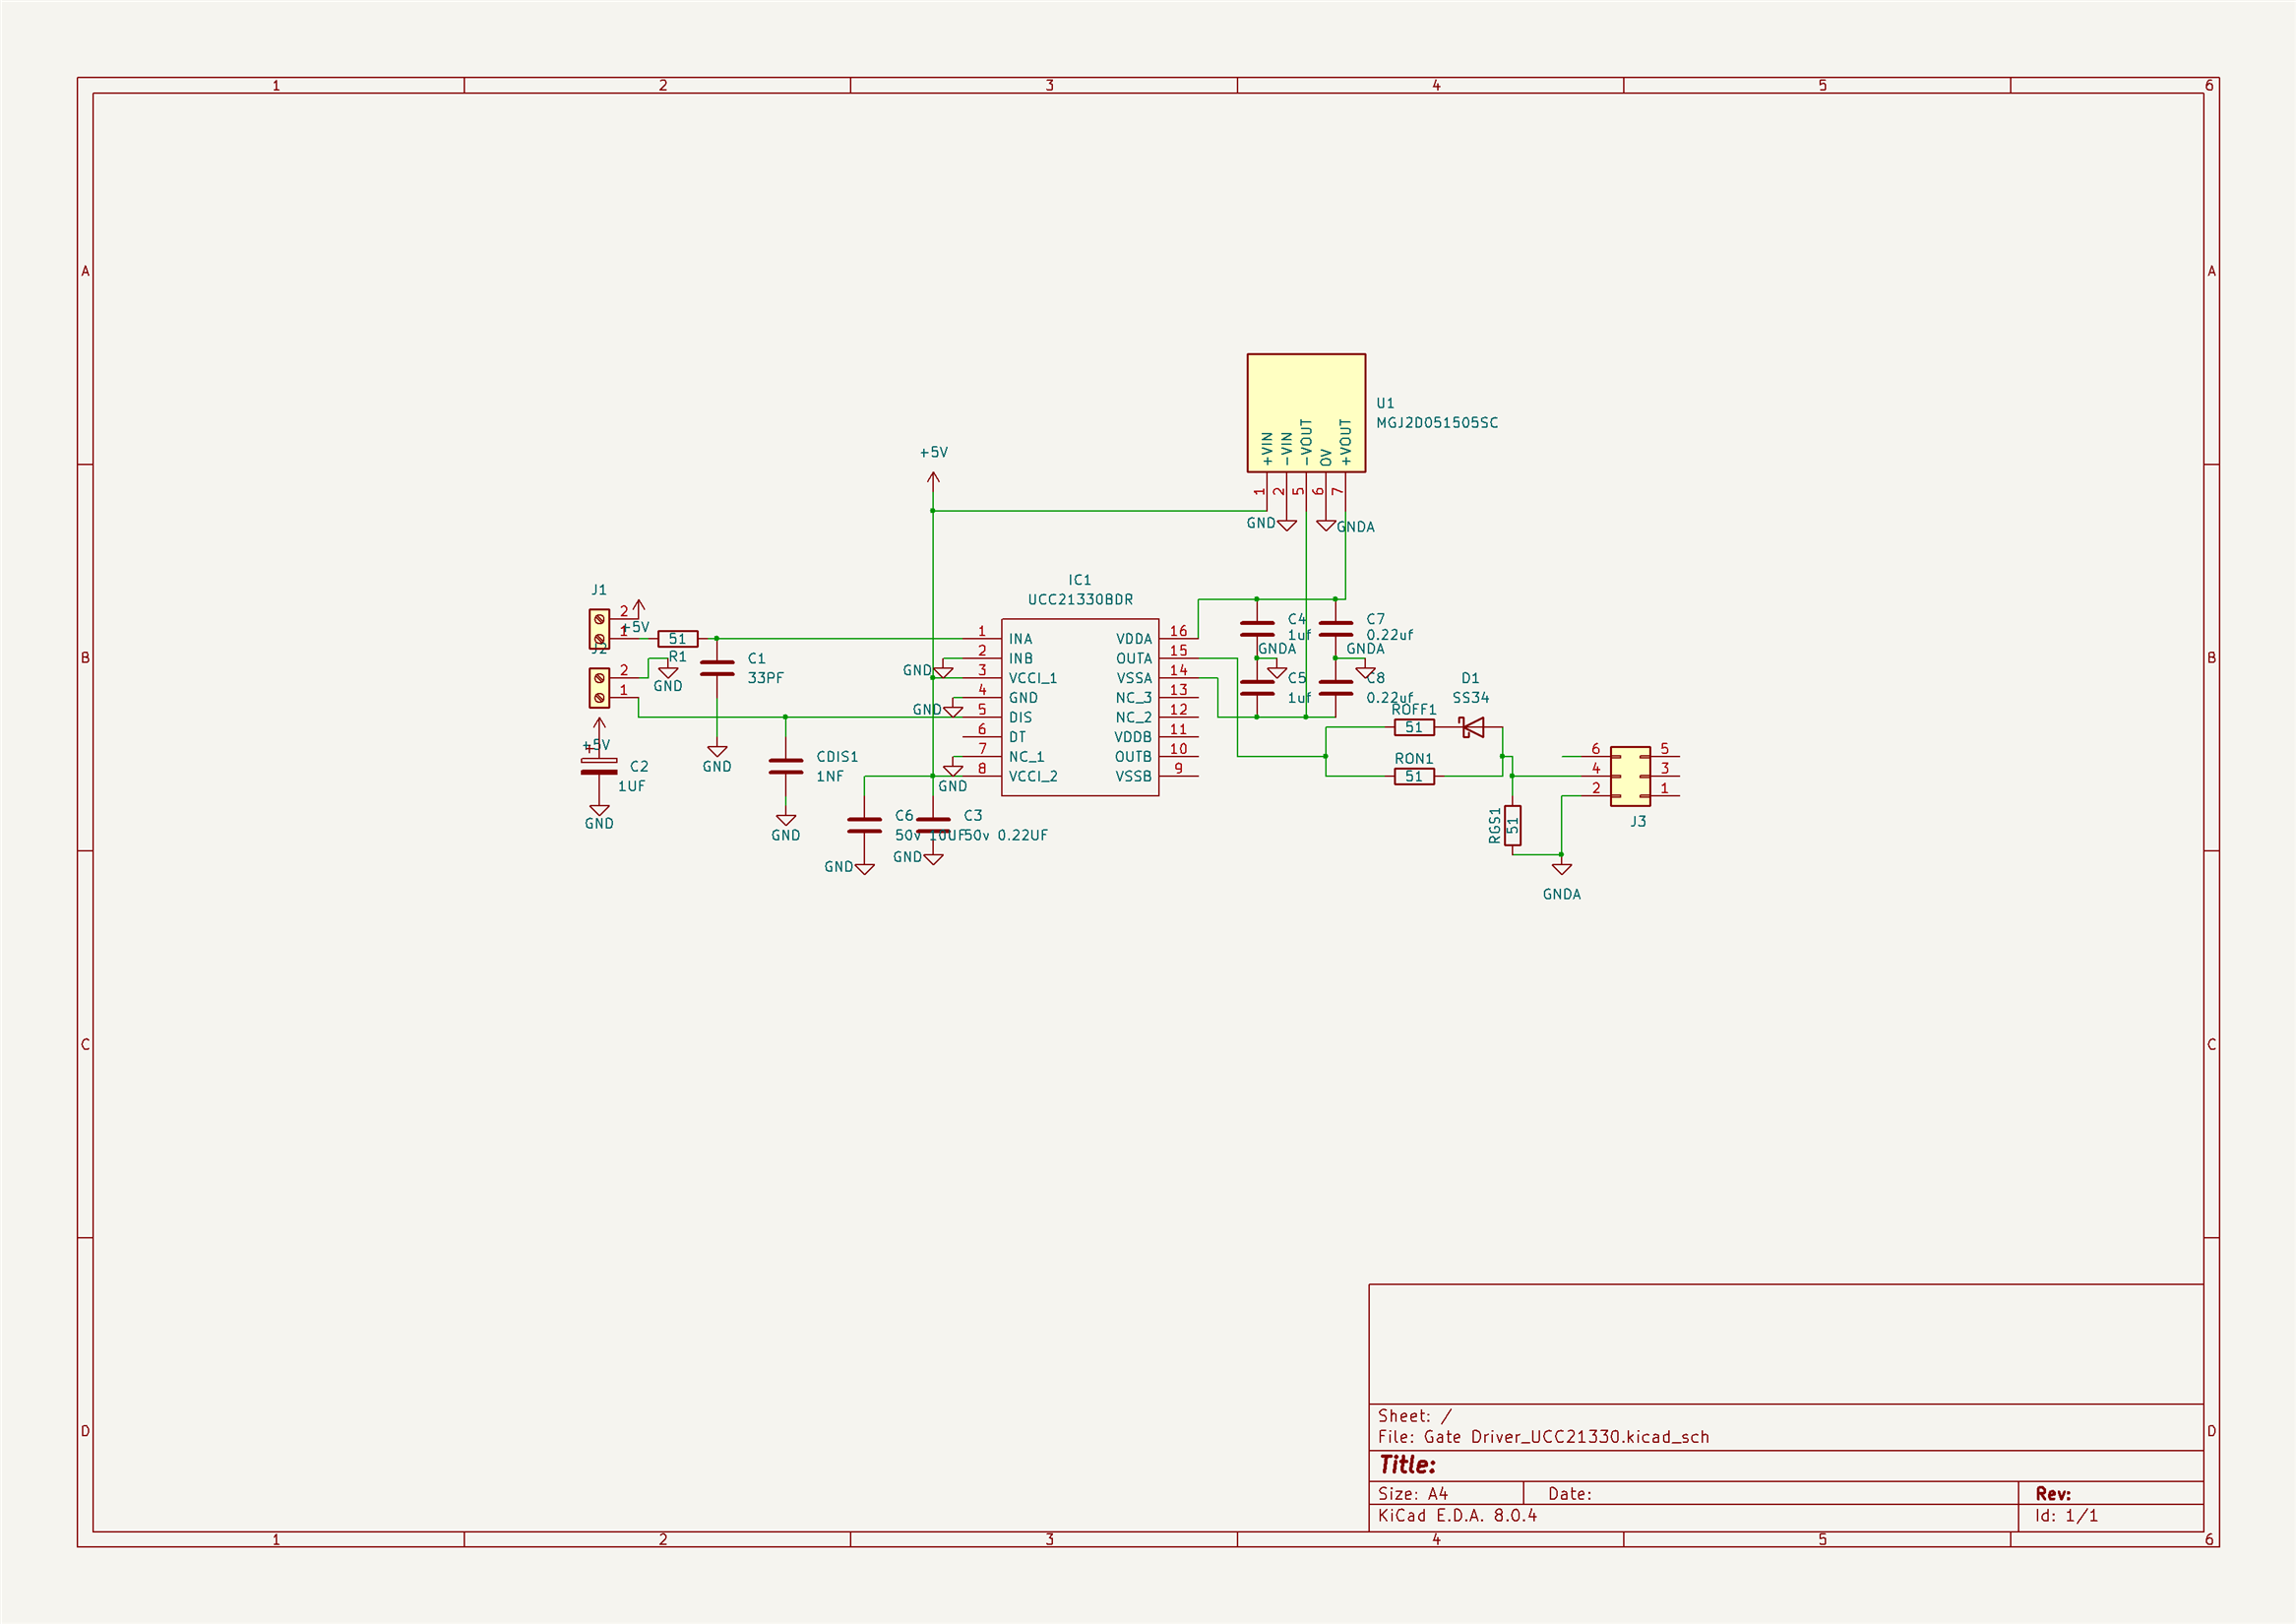Viewport: 2296px width, 1624px height.
Task: Click the "KiCad E.D.A. 8.0.4" text
Action: pyautogui.click(x=1457, y=1515)
